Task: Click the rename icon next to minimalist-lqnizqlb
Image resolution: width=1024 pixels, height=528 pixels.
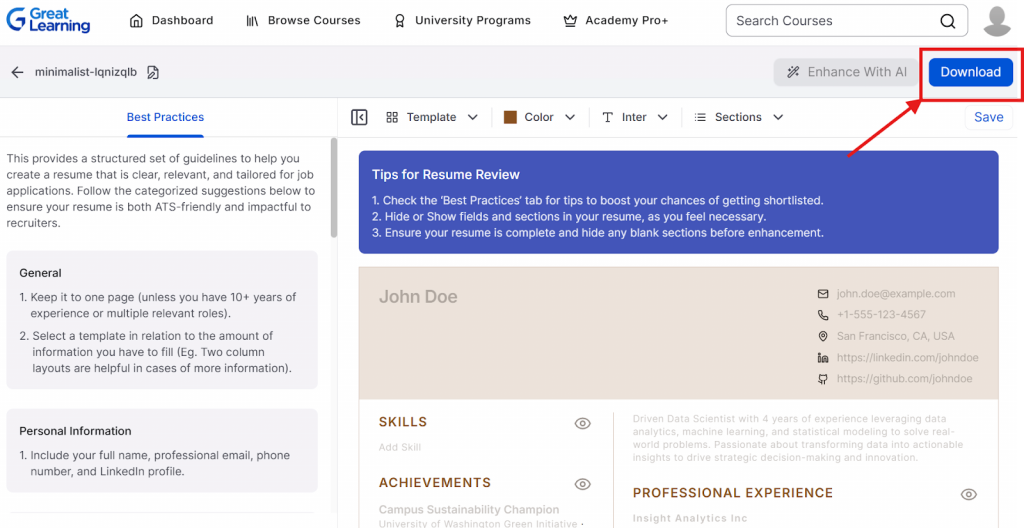Action: coord(153,72)
